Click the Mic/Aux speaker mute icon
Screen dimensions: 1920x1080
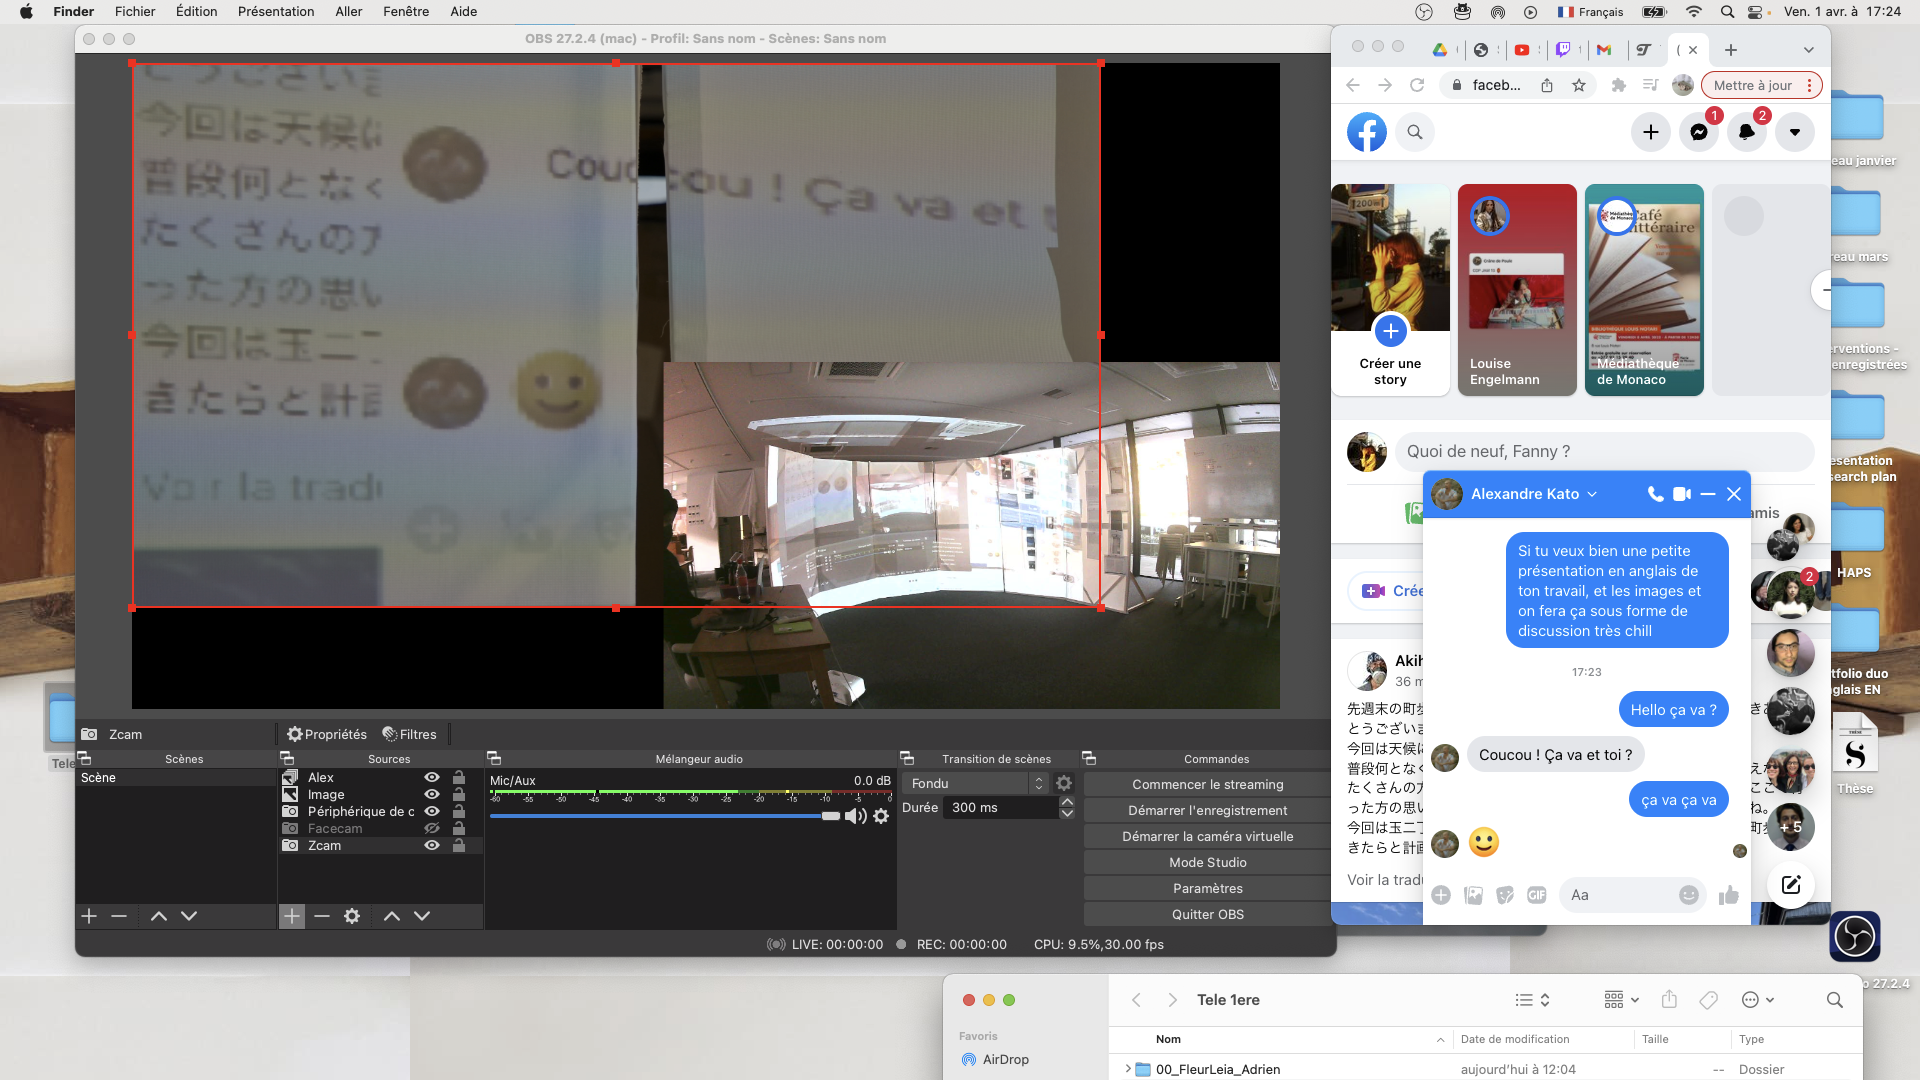pos(855,816)
